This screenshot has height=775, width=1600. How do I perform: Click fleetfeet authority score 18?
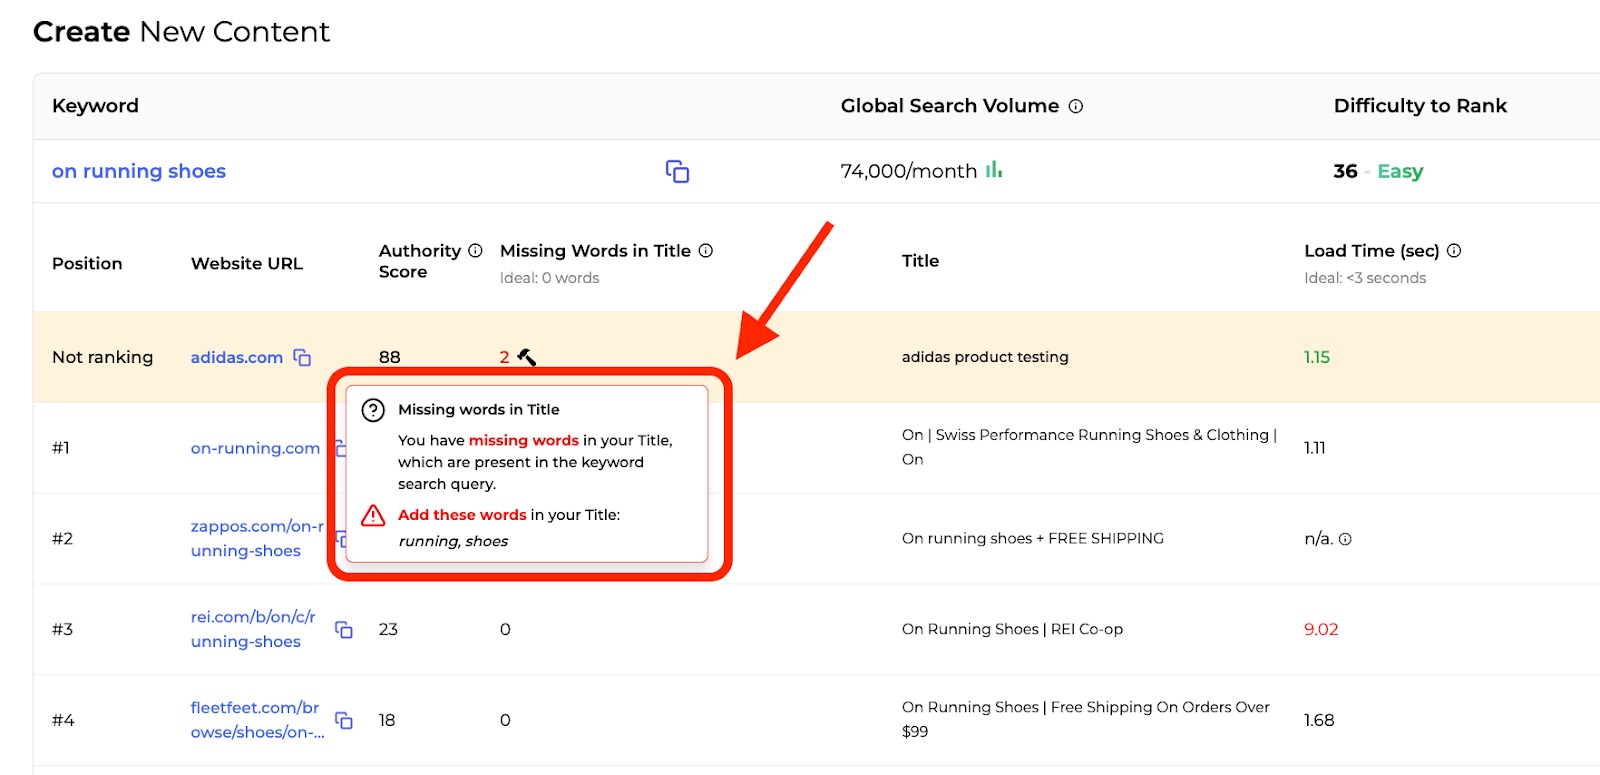point(387,720)
